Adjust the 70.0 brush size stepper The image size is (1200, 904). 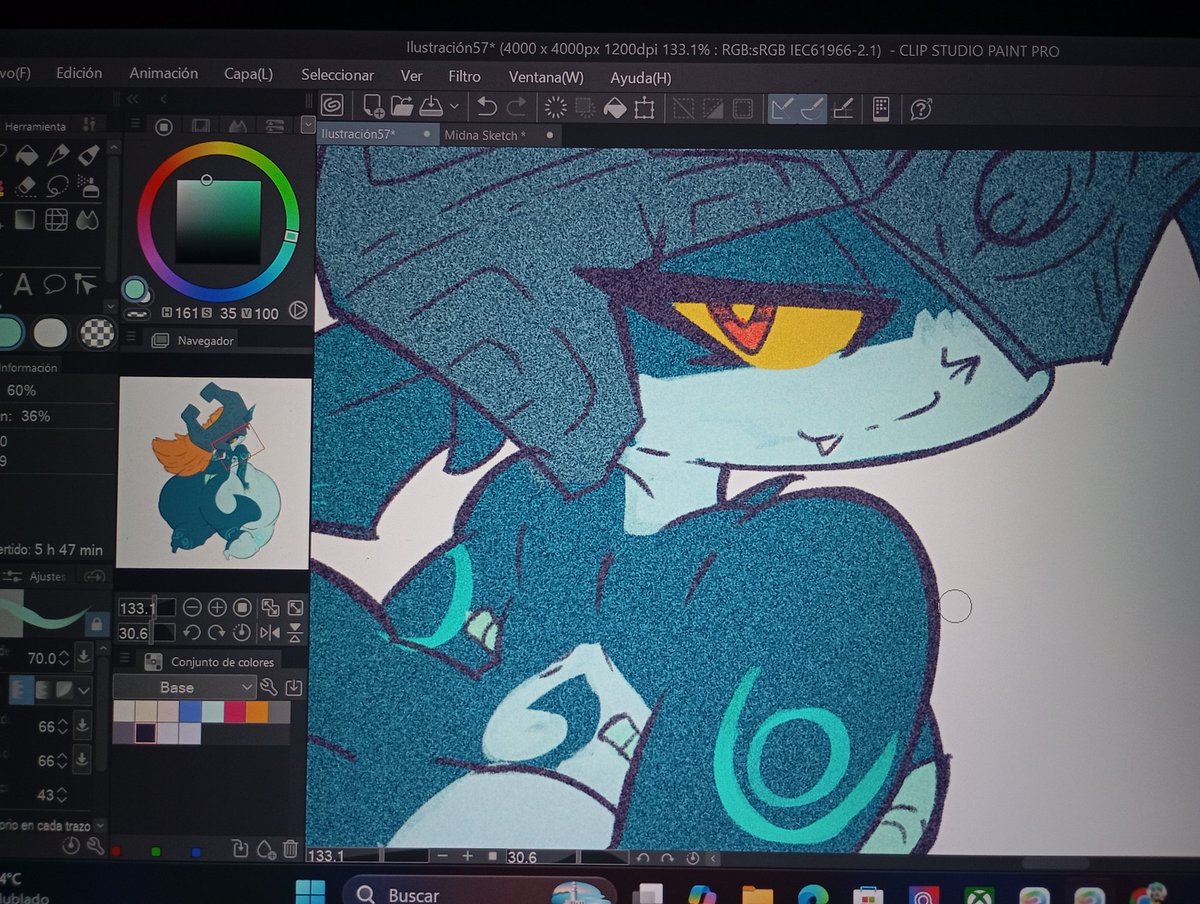tap(62, 658)
